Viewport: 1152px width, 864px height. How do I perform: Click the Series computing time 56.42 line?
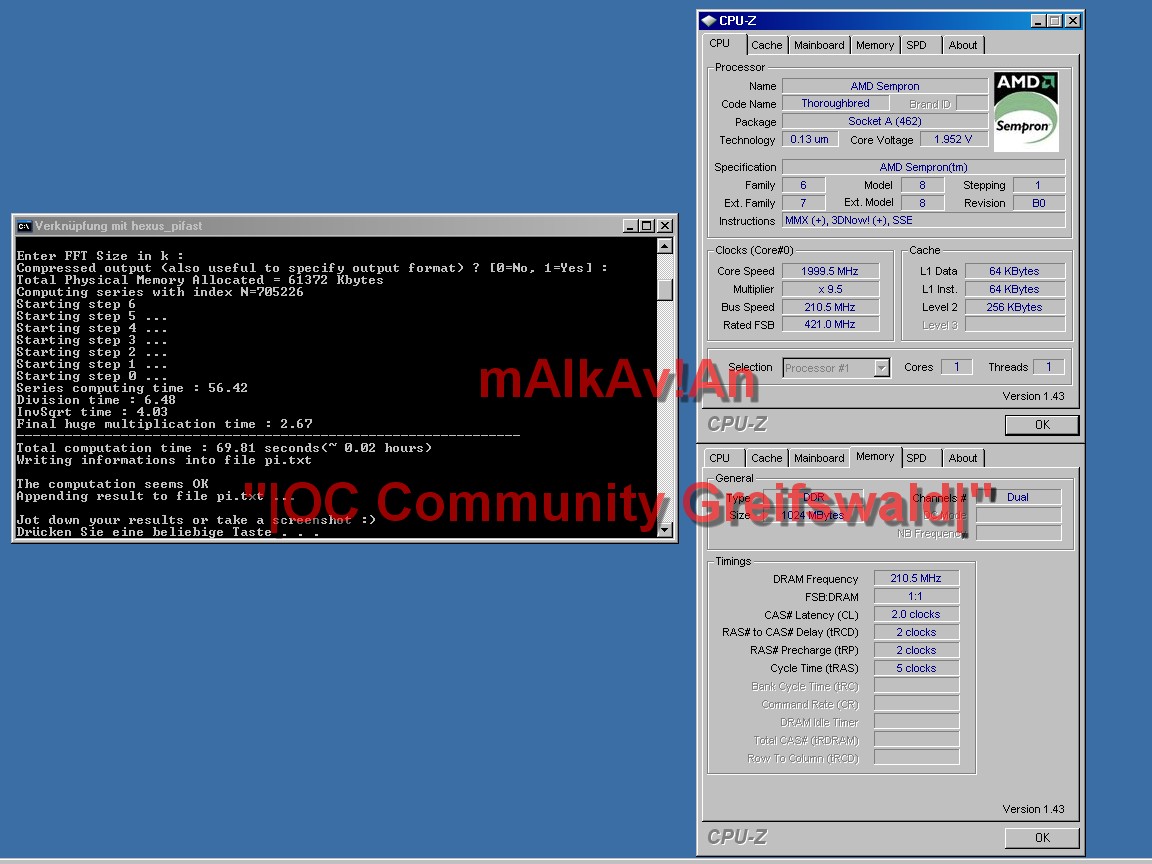pyautogui.click(x=132, y=387)
